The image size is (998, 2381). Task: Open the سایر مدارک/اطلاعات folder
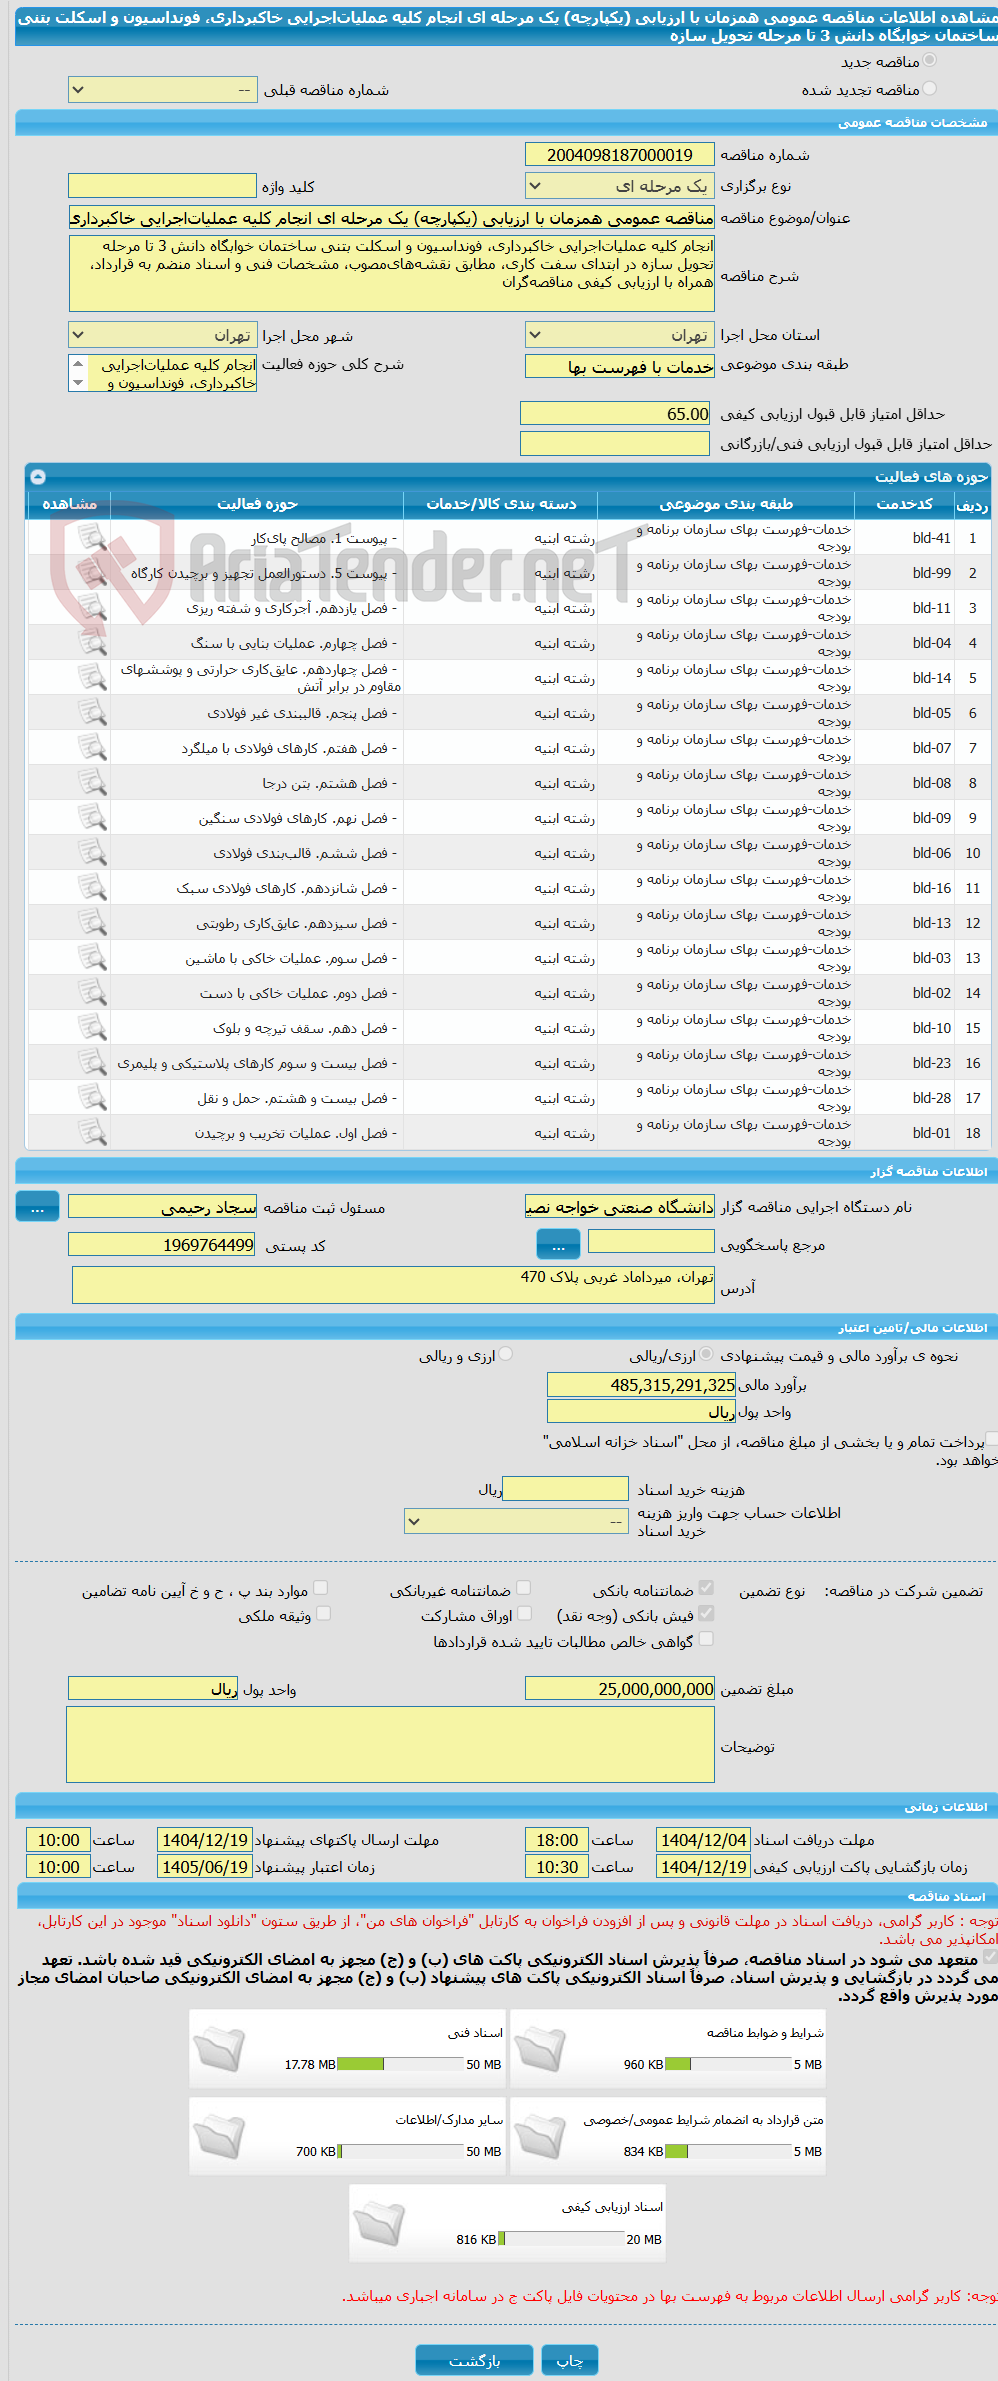pyautogui.click(x=219, y=2136)
